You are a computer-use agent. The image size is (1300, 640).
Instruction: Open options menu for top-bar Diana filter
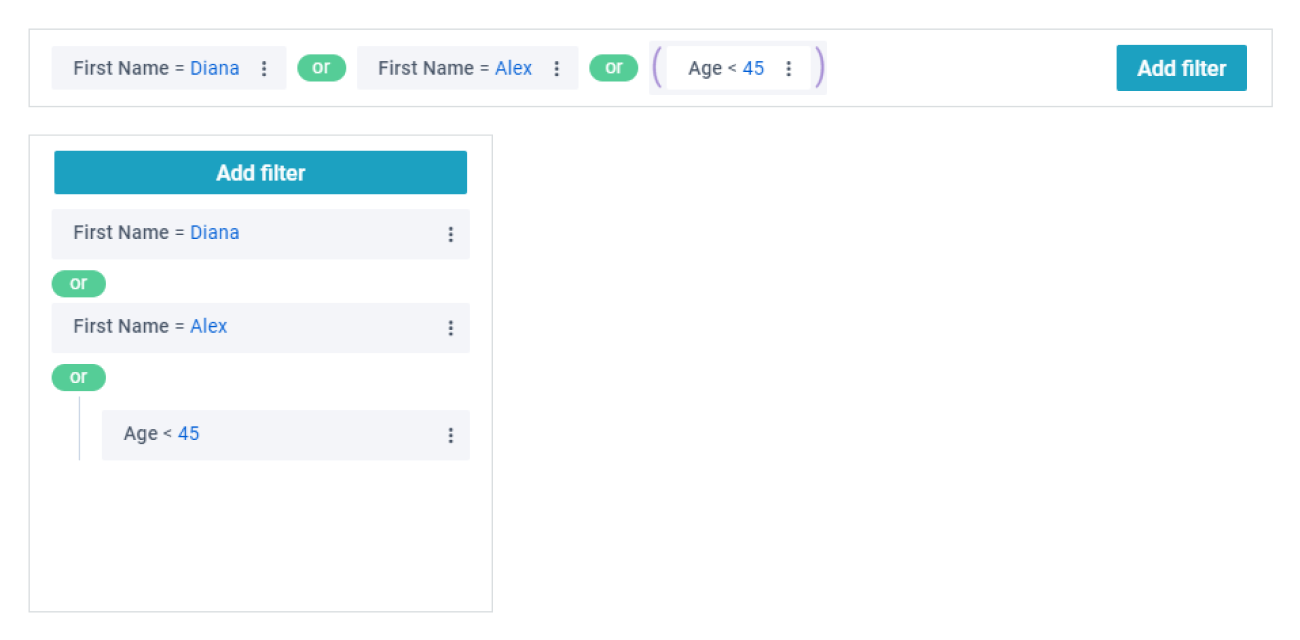(x=264, y=69)
